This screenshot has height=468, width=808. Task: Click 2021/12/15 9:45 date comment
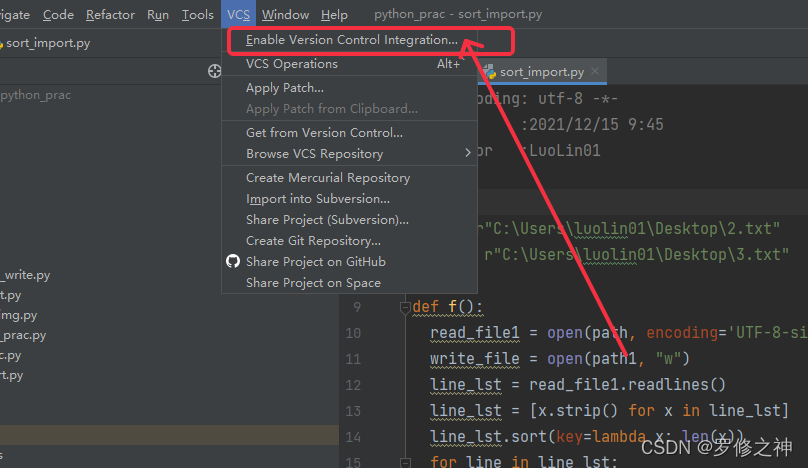[596, 124]
